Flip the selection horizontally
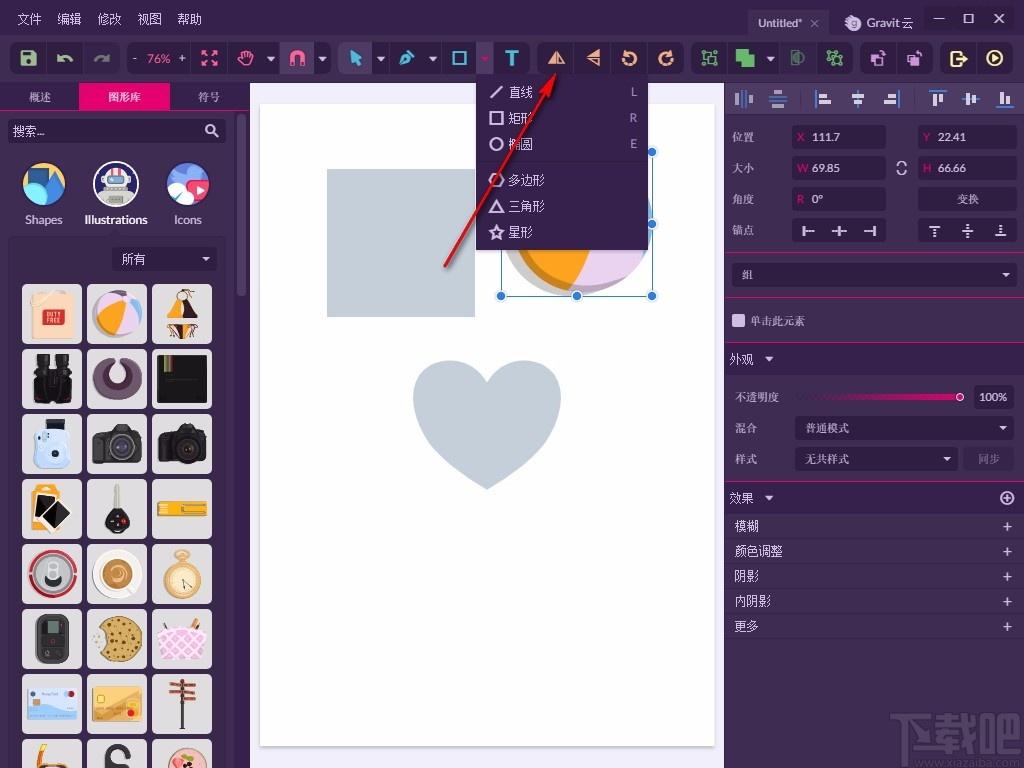 (556, 58)
